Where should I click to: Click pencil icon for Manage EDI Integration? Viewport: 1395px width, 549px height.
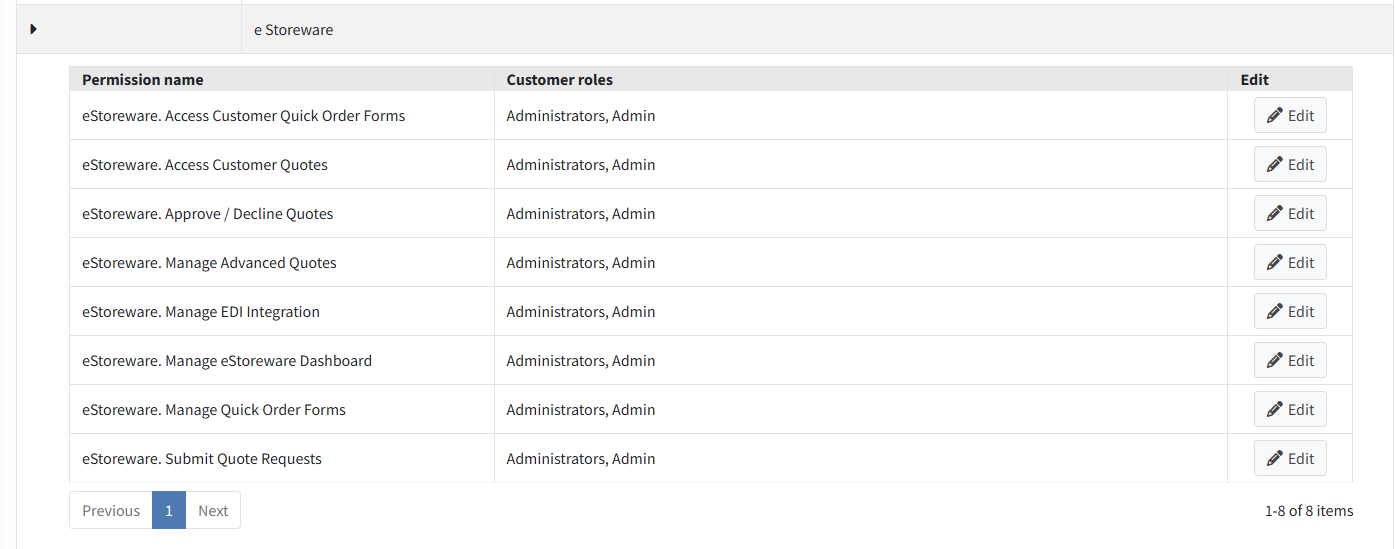pos(1274,311)
